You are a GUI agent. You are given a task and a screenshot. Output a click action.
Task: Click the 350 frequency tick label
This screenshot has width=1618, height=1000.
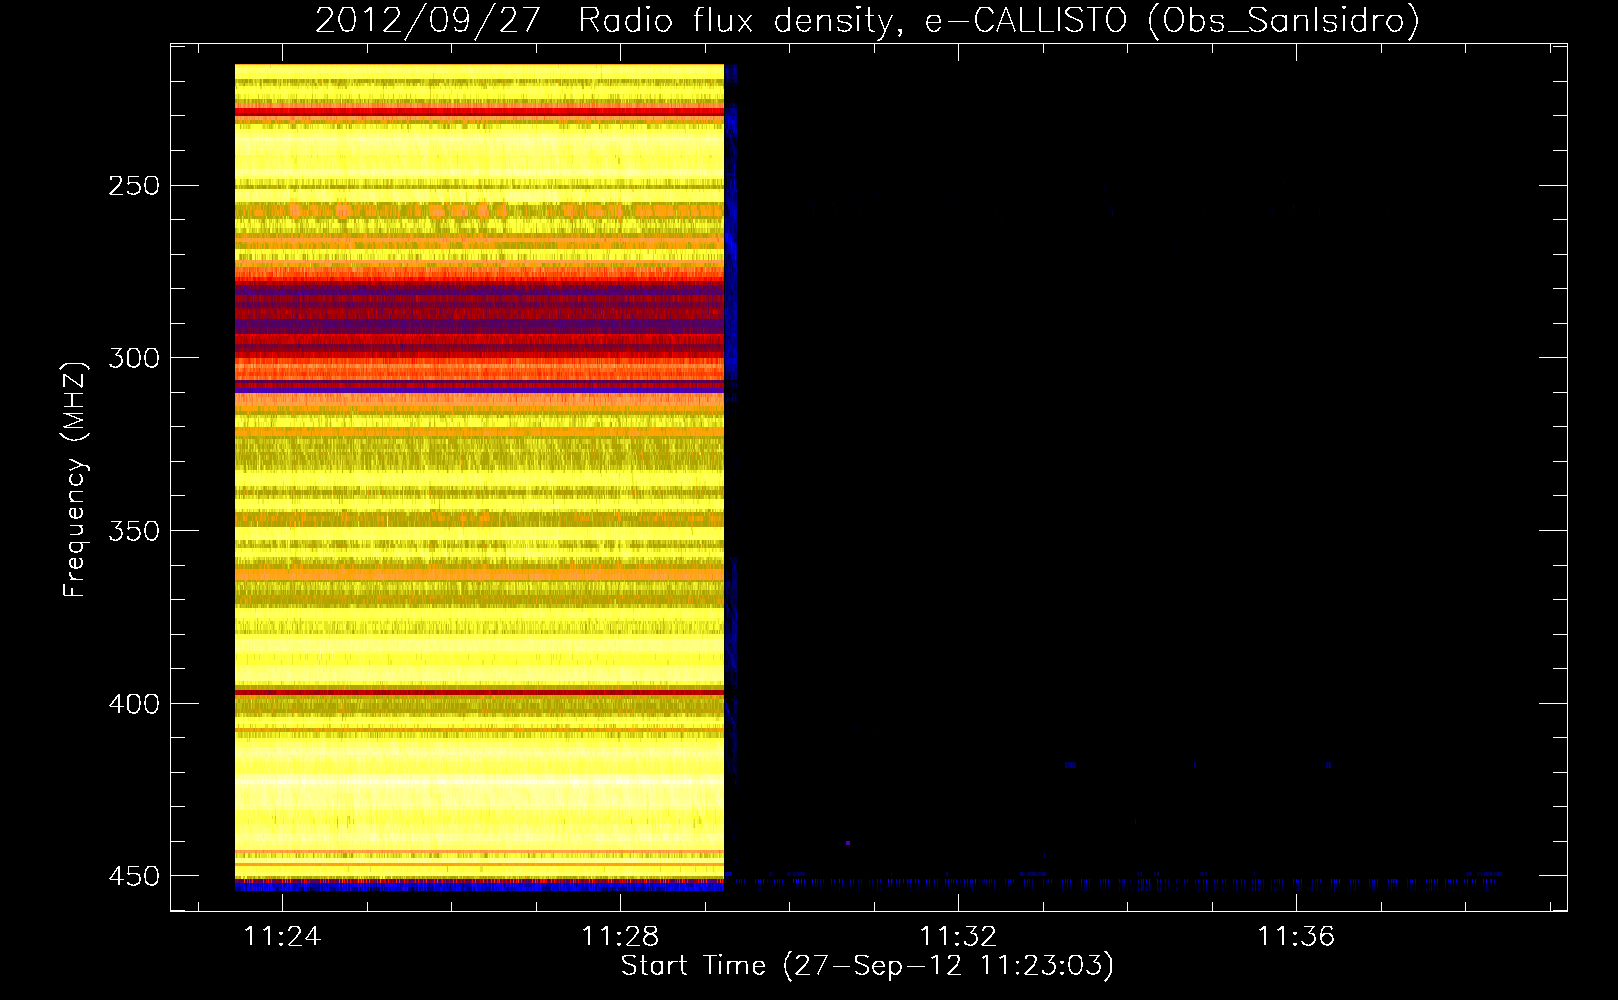tap(134, 531)
